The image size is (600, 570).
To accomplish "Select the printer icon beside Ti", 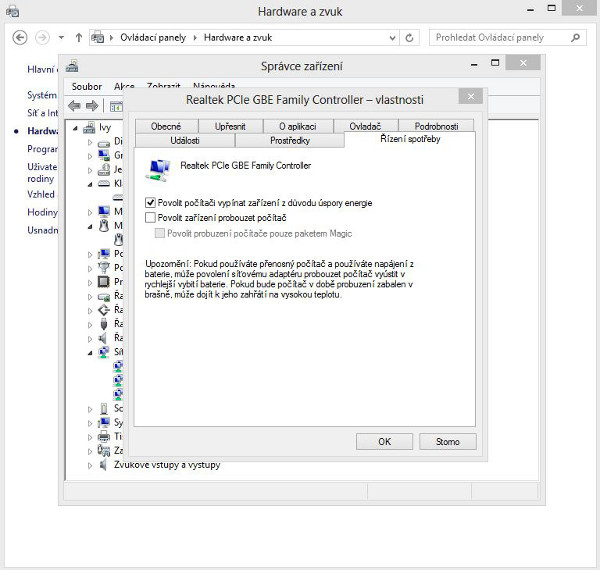I will tap(104, 436).
